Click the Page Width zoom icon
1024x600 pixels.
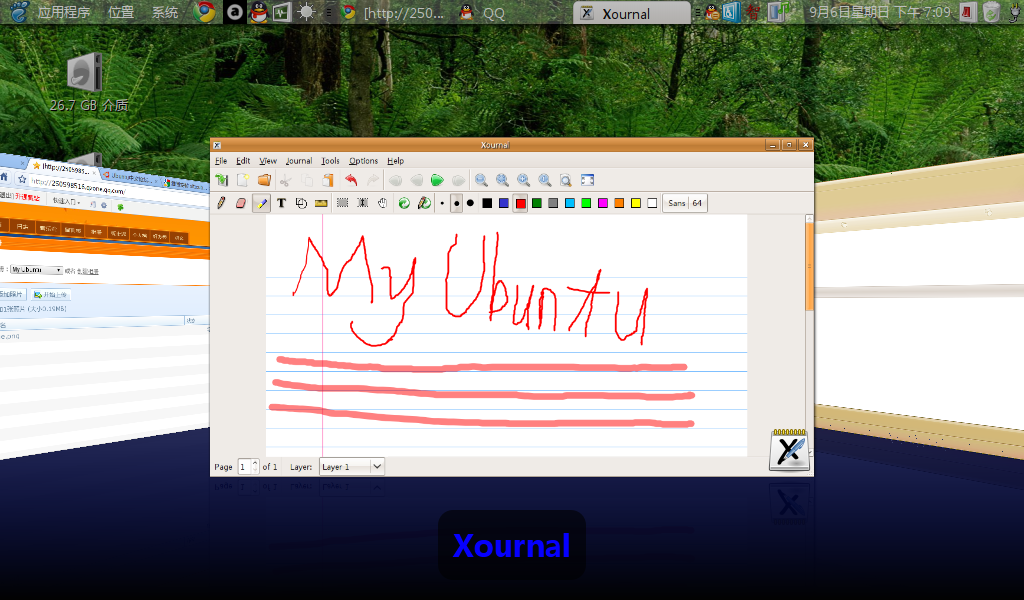click(502, 180)
